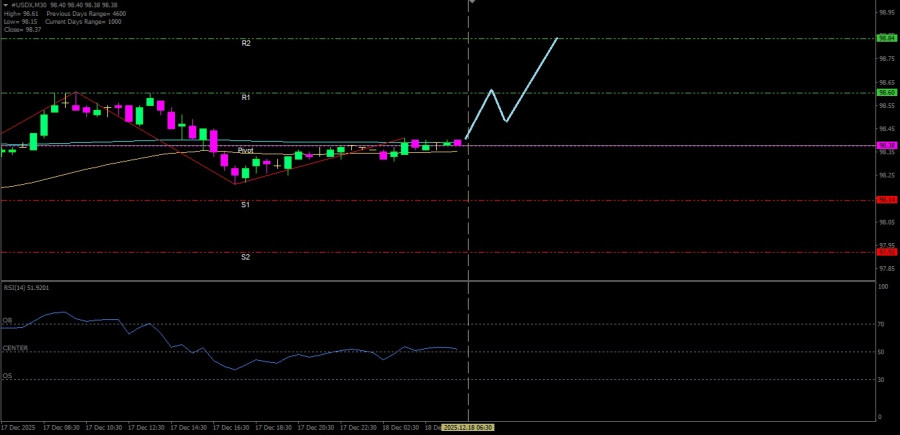The height and width of the screenshot is (435, 900).
Task: Click the green 98.84 price tag
Action: pyautogui.click(x=886, y=38)
